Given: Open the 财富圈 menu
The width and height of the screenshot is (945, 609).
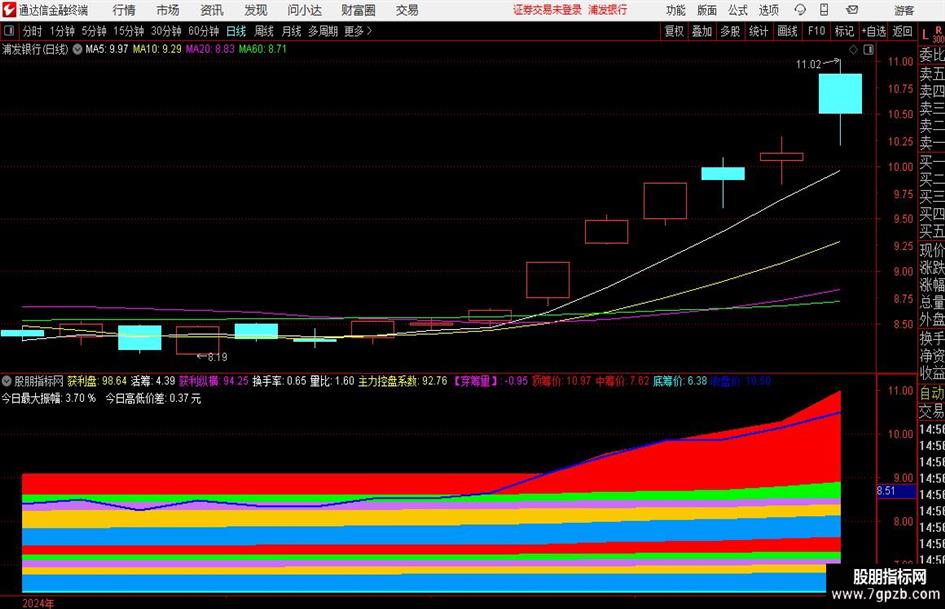Looking at the screenshot, I should (358, 10).
